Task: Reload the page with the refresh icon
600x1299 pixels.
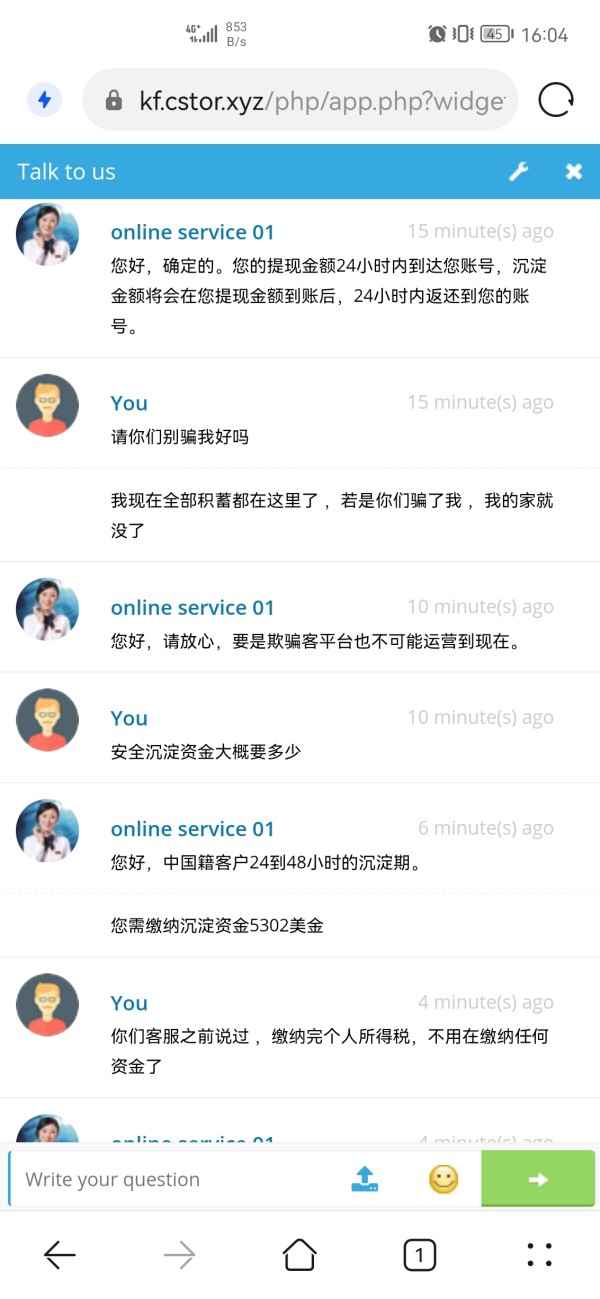Action: 556,100
